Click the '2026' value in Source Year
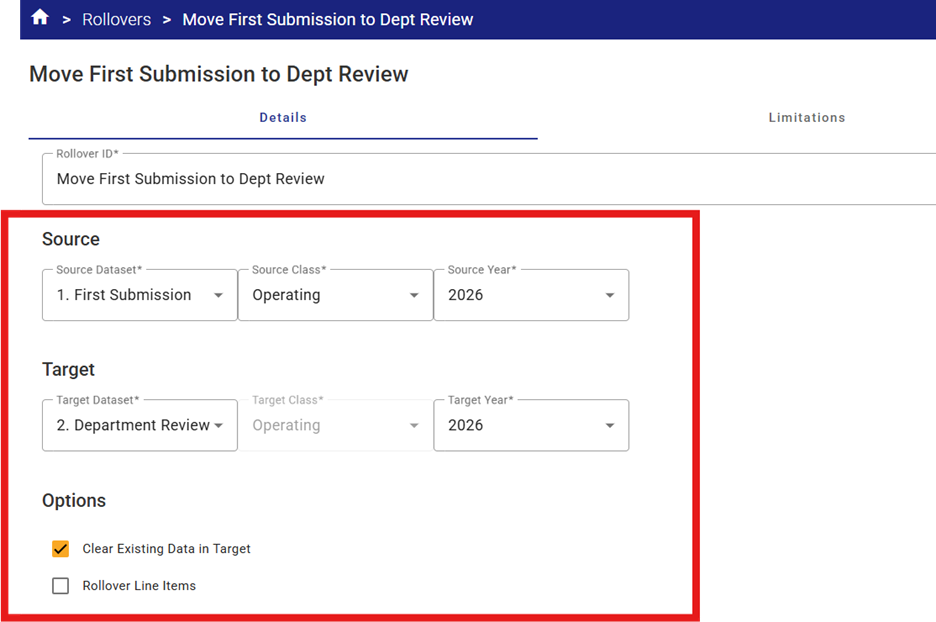Image resolution: width=936 pixels, height=622 pixels. (x=466, y=295)
